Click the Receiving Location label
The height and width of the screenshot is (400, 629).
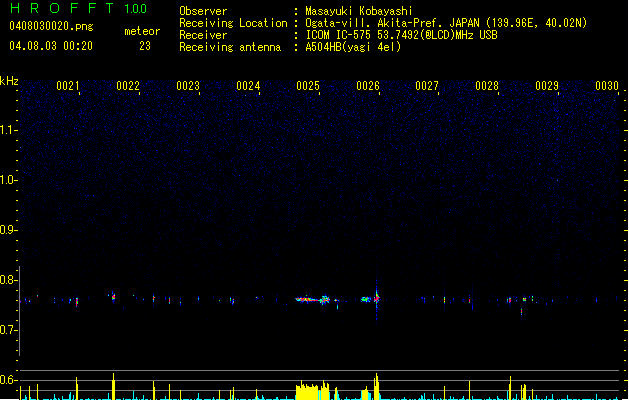pyautogui.click(x=233, y=23)
